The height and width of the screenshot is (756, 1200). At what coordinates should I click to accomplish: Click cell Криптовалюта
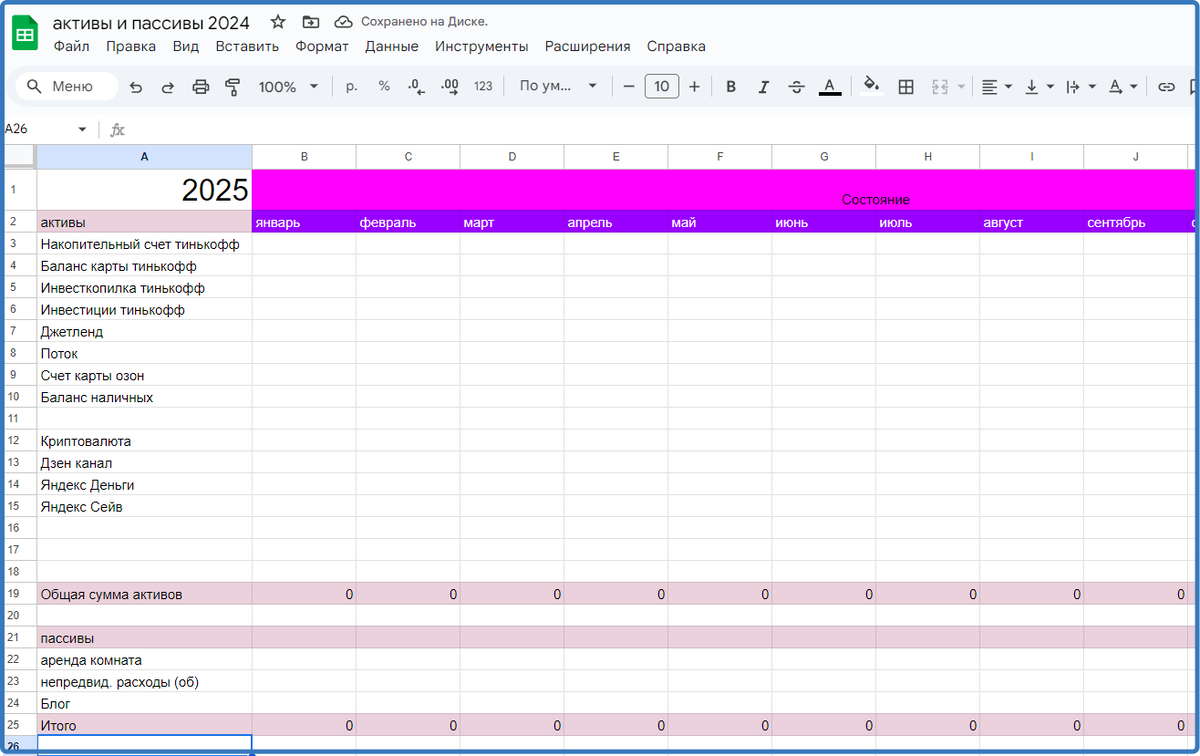click(144, 441)
